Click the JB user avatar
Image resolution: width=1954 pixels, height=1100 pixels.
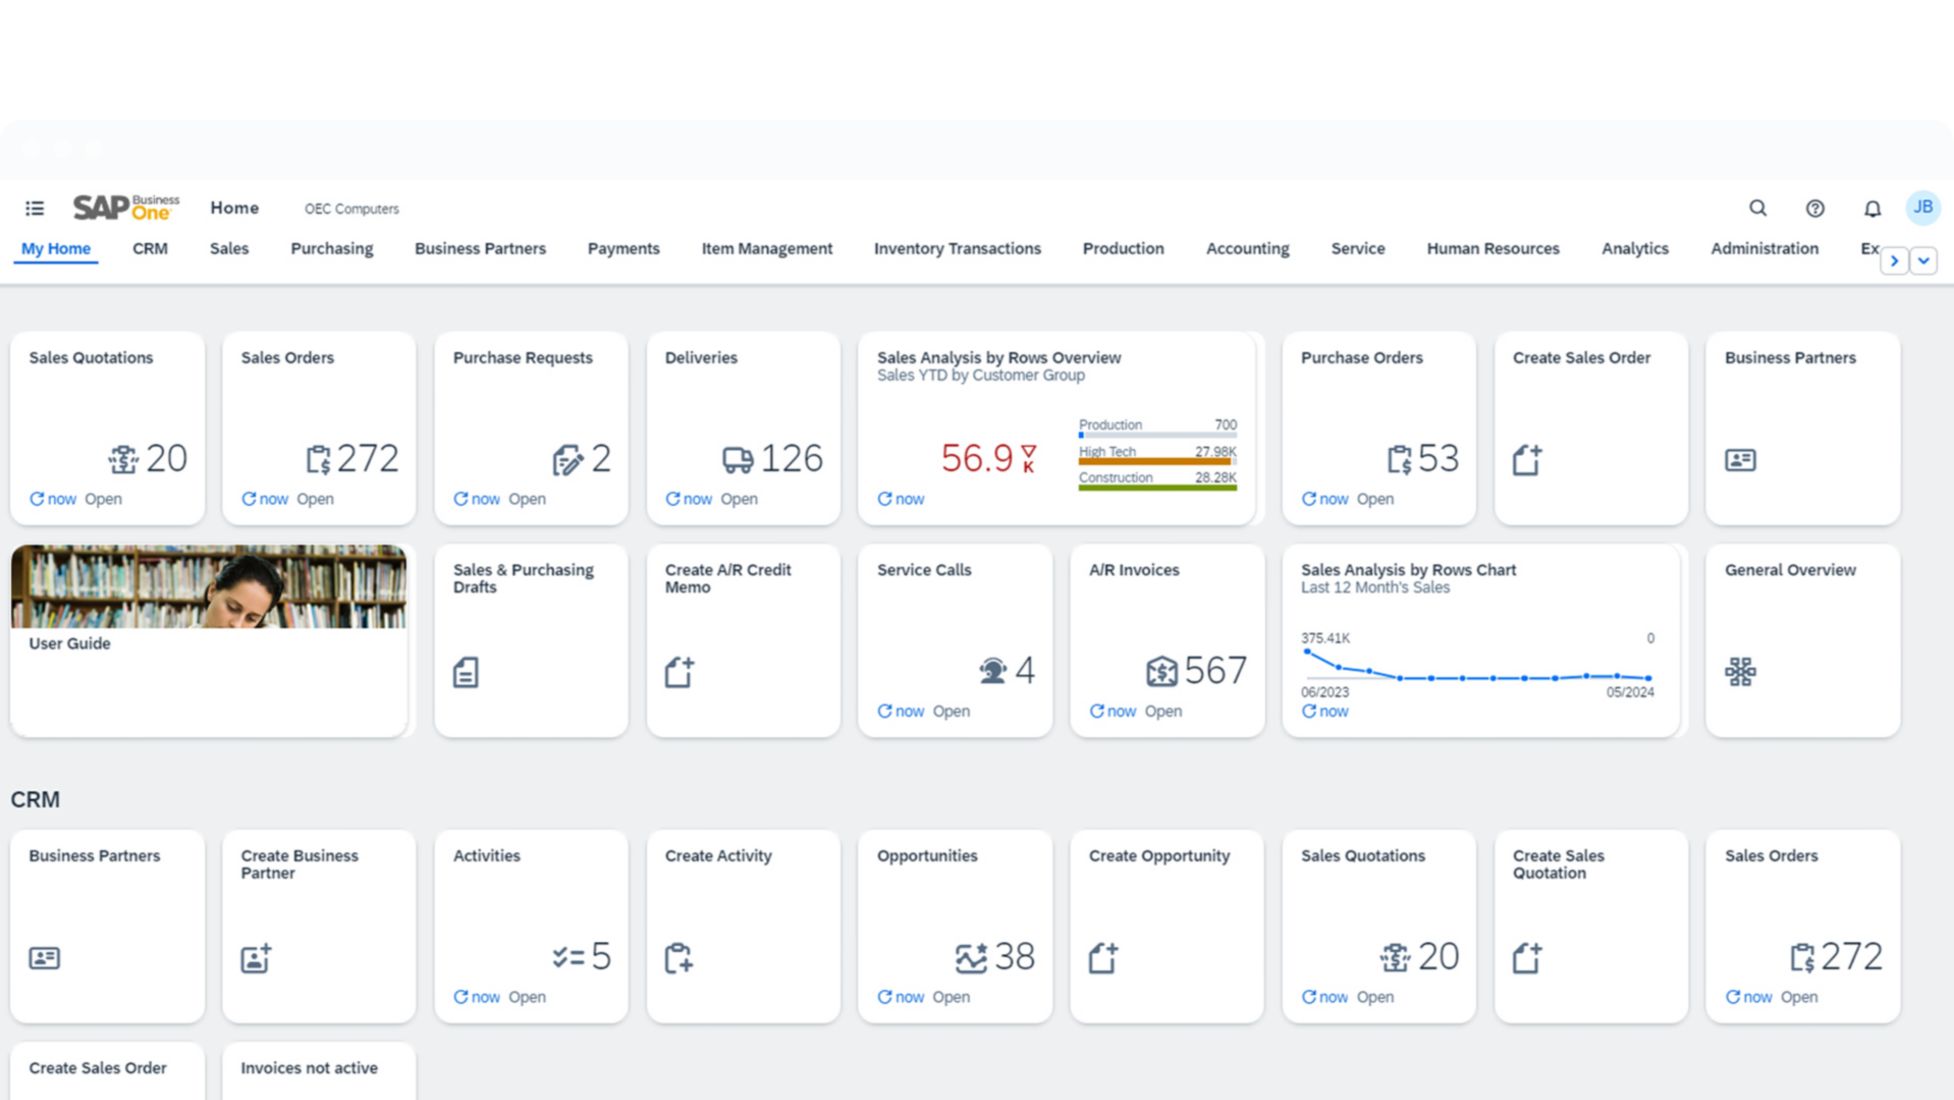(x=1922, y=207)
